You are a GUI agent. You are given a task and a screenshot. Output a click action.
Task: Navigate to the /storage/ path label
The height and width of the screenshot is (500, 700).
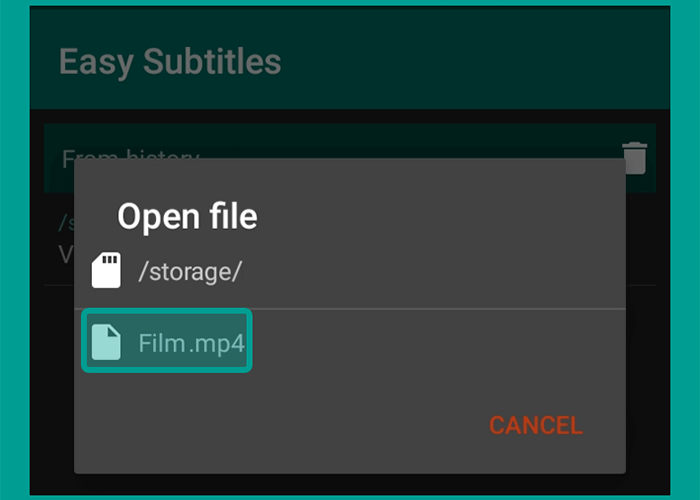(x=190, y=271)
